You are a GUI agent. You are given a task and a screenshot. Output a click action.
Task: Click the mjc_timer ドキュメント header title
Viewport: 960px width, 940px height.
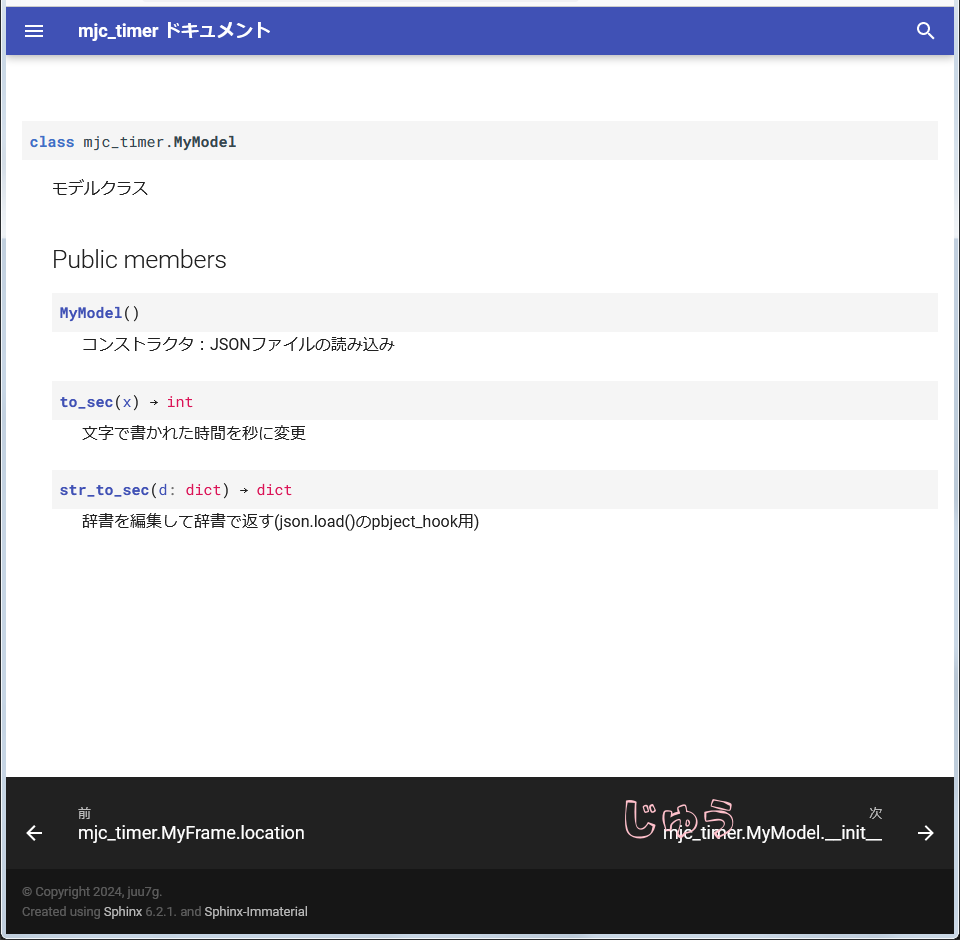174,31
